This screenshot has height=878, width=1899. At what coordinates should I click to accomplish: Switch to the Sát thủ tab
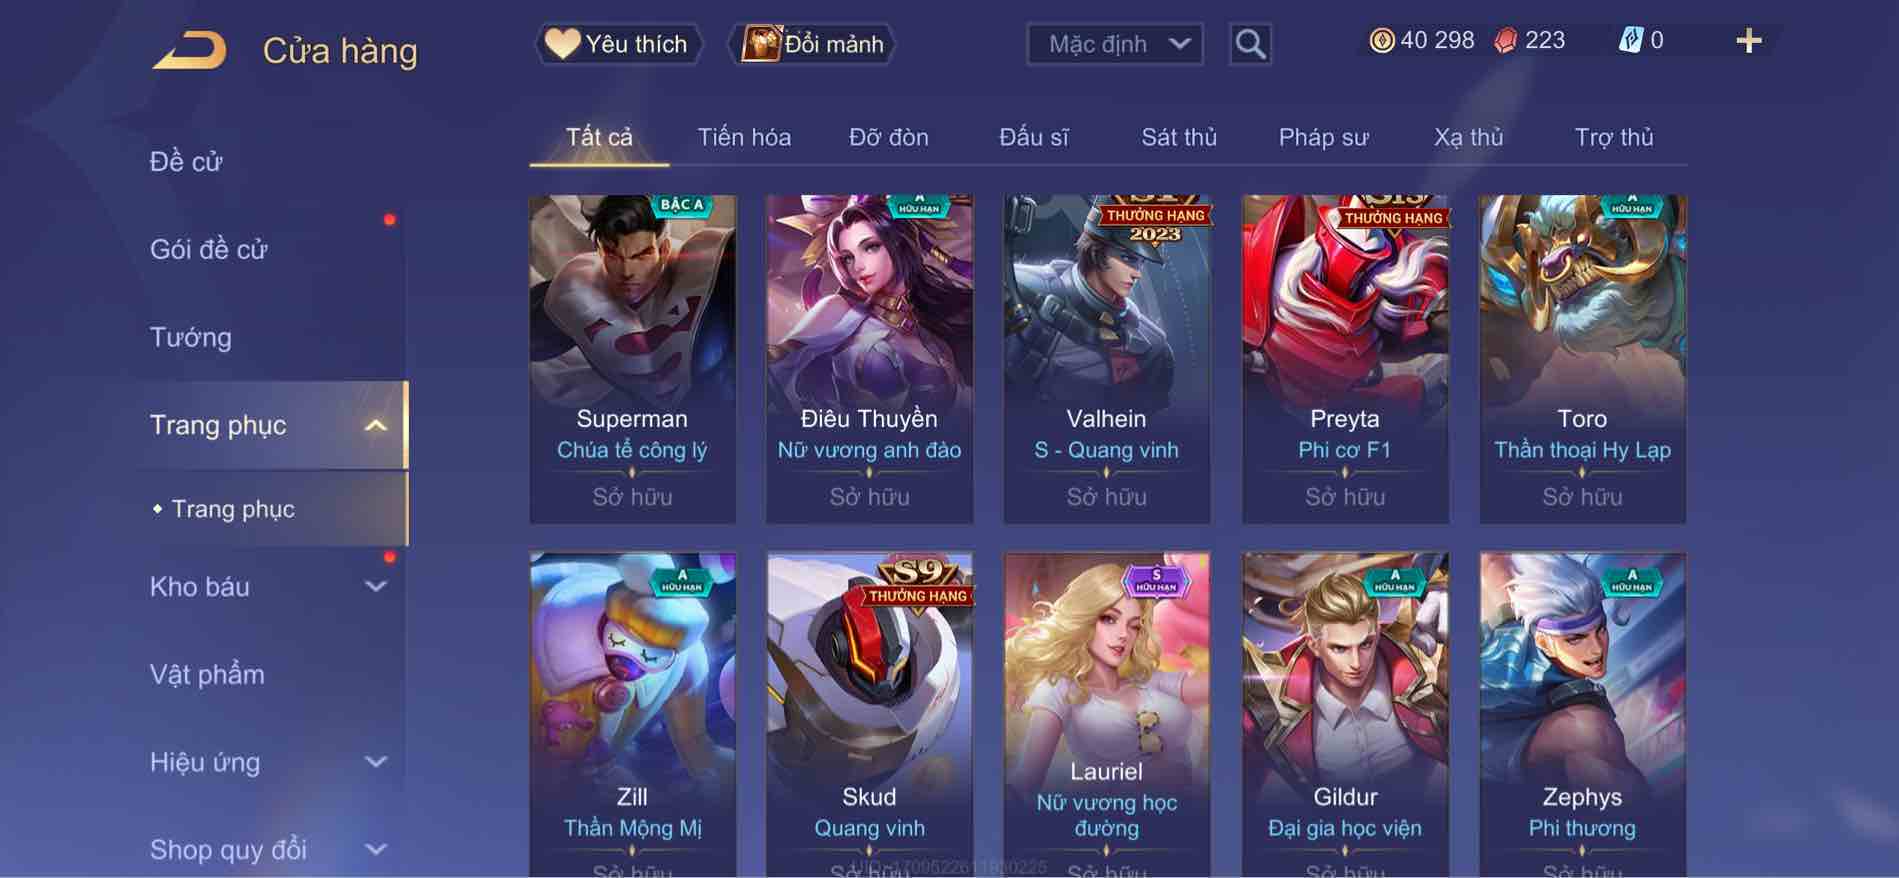coord(1179,137)
